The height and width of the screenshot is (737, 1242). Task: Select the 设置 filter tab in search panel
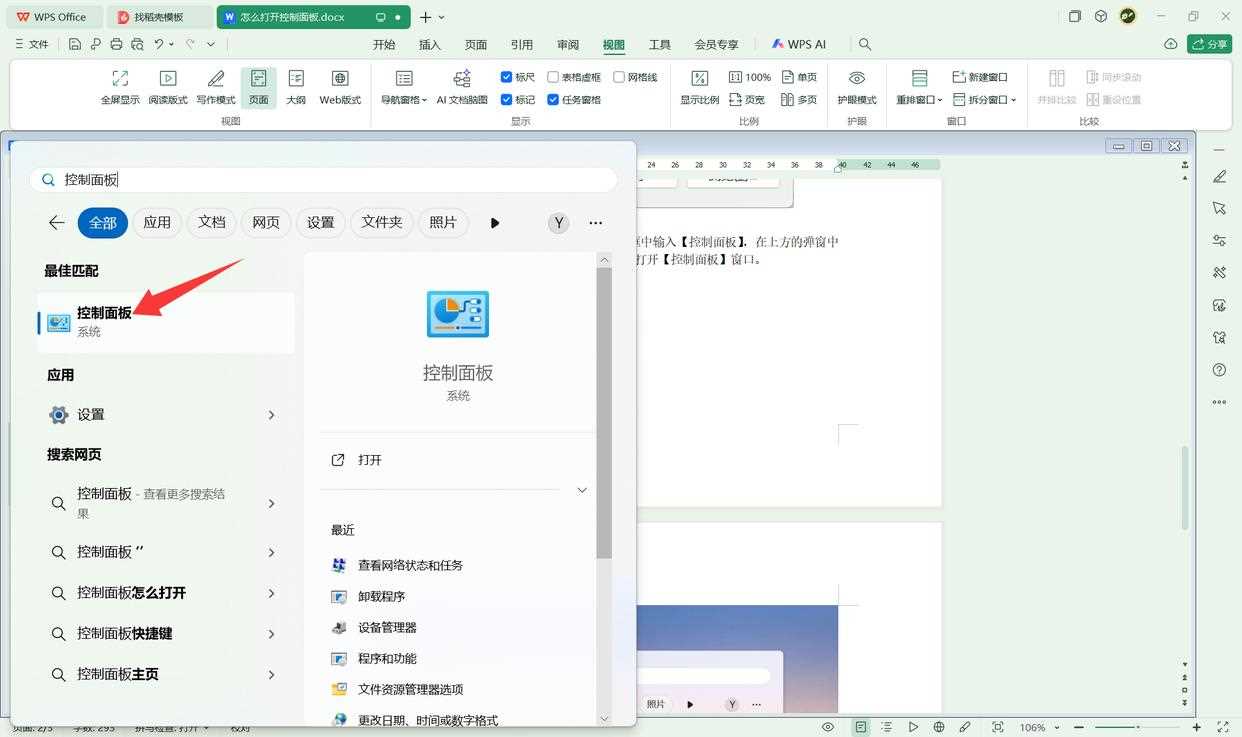point(320,222)
